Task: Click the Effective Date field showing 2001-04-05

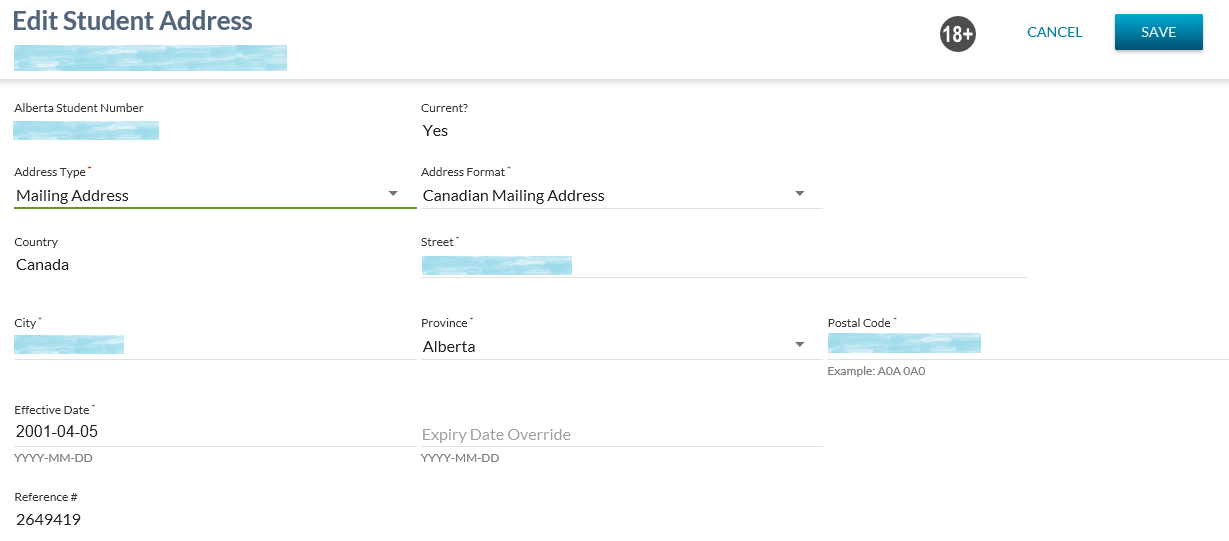Action: (x=214, y=432)
